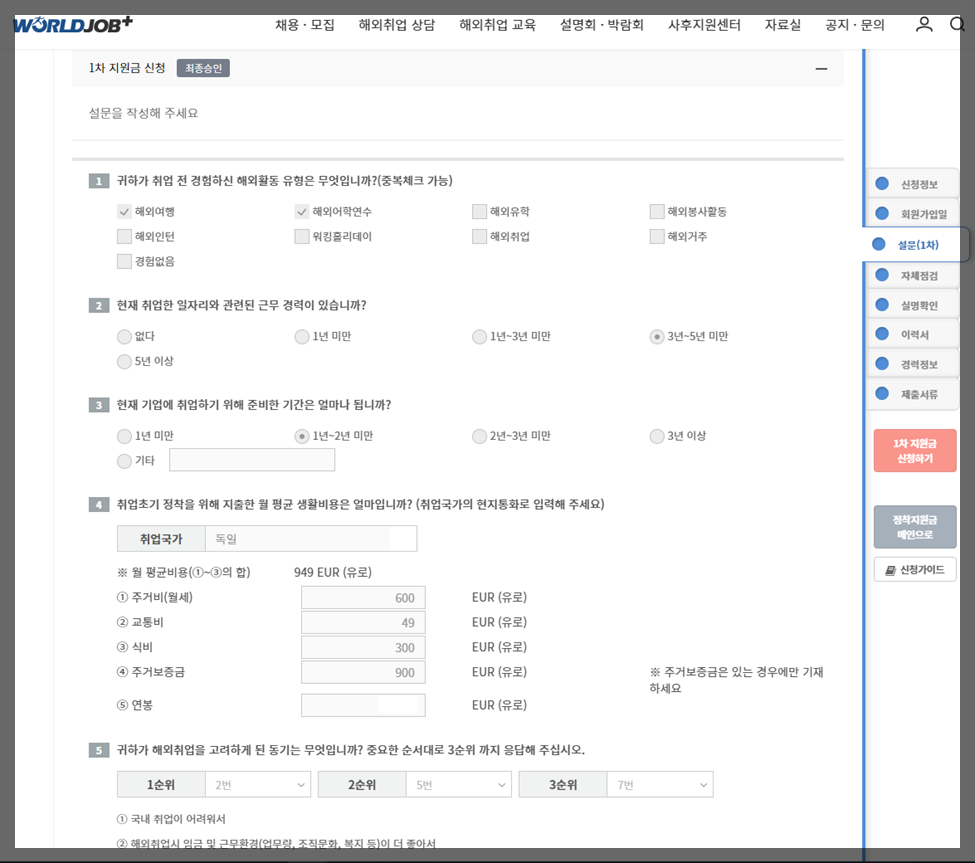Click the blue dot beside 경력정보

pyautogui.click(x=882, y=364)
